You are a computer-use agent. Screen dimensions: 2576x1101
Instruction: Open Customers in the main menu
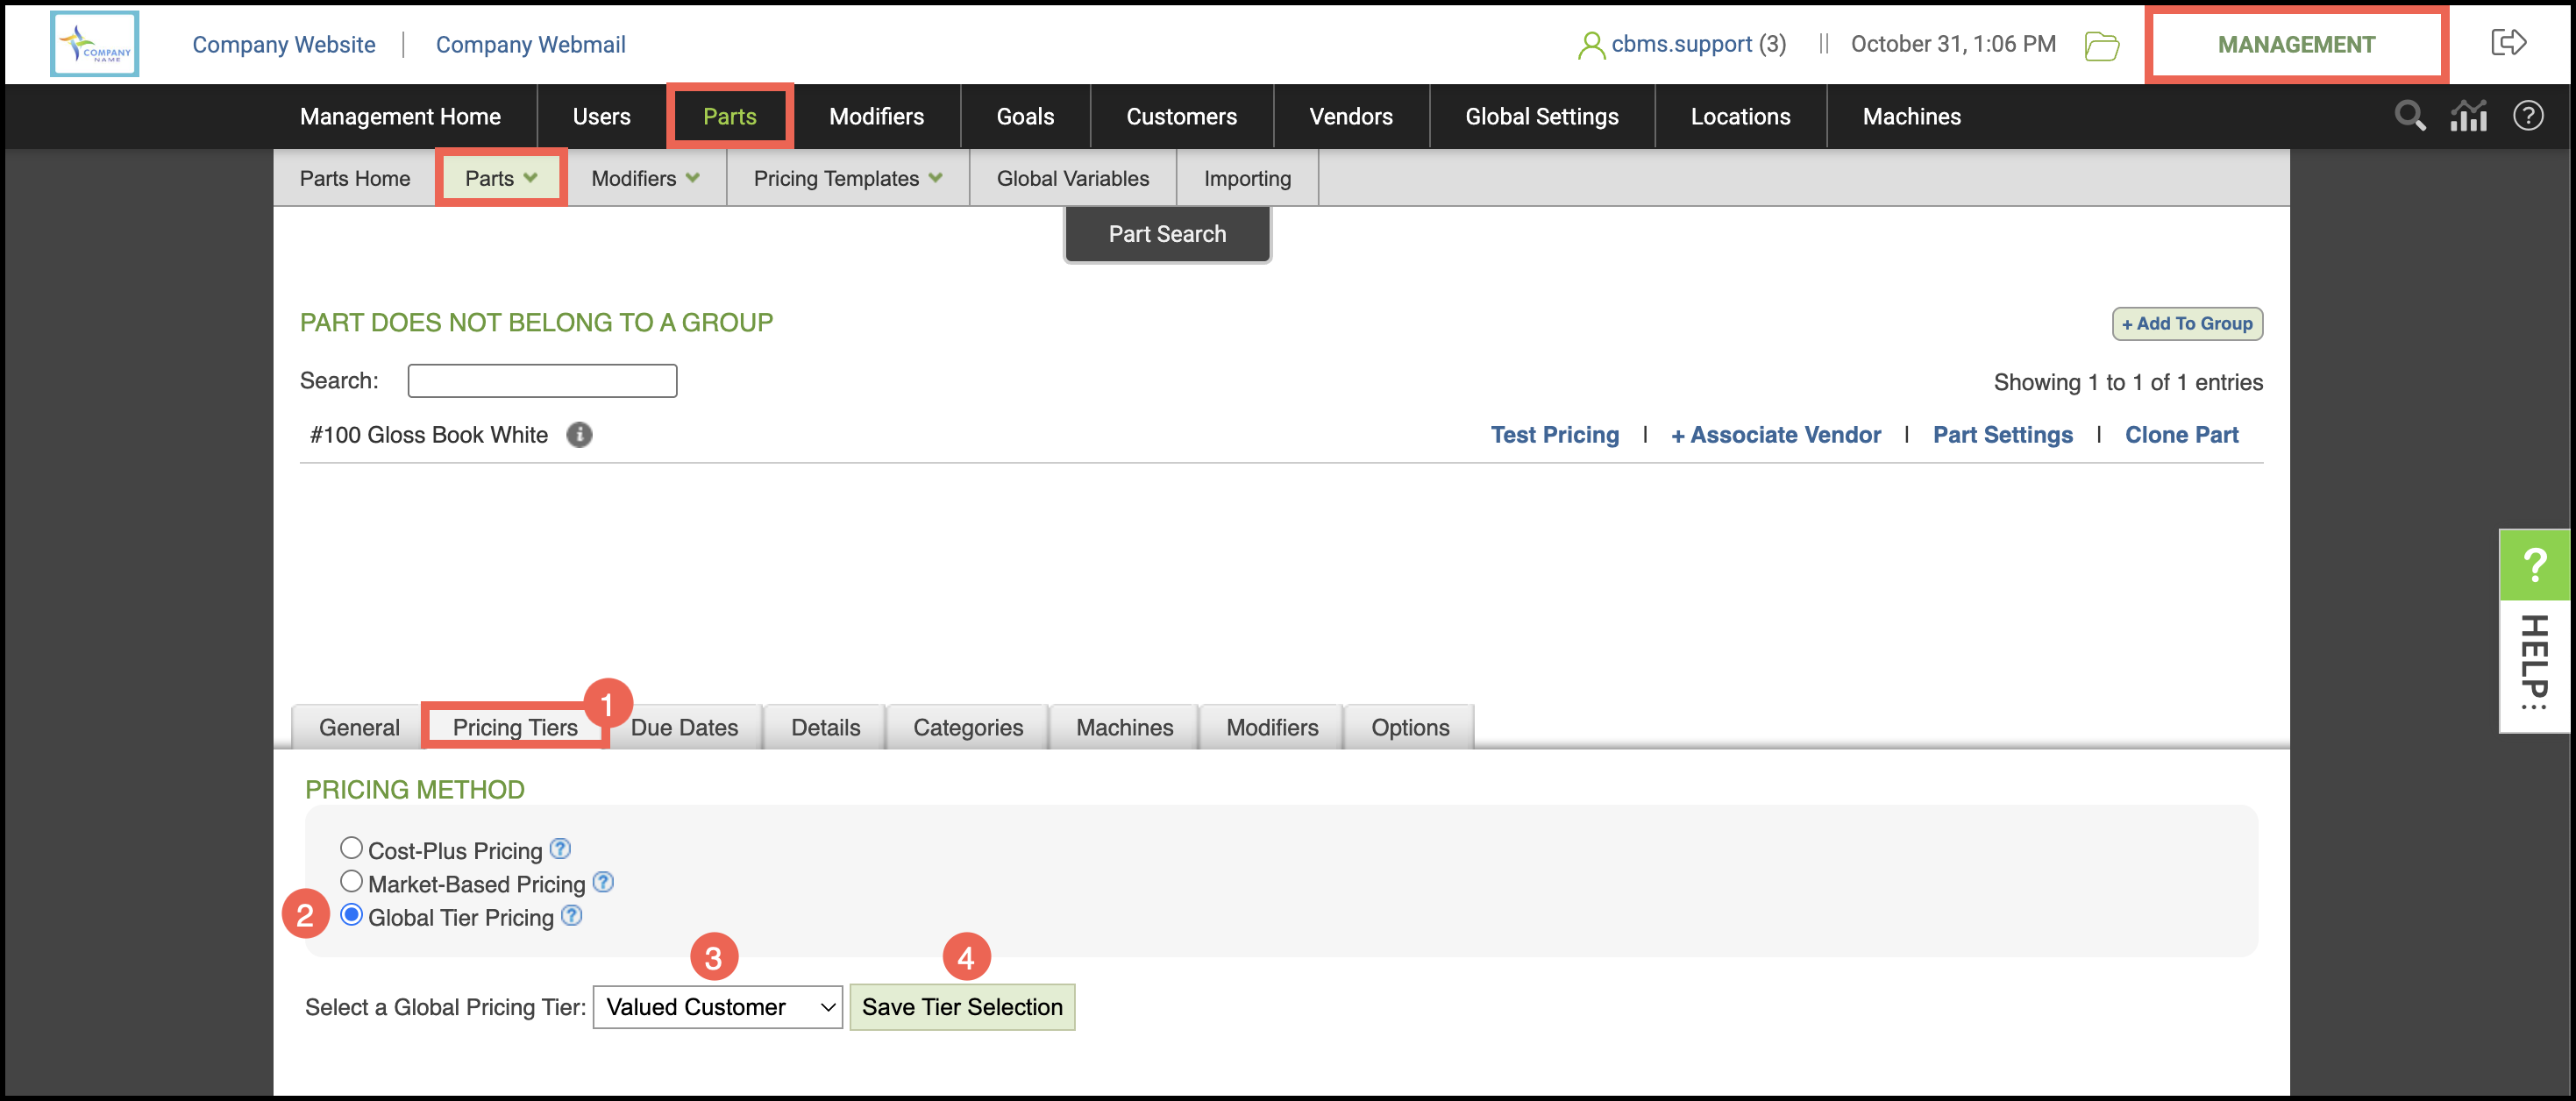click(x=1181, y=116)
